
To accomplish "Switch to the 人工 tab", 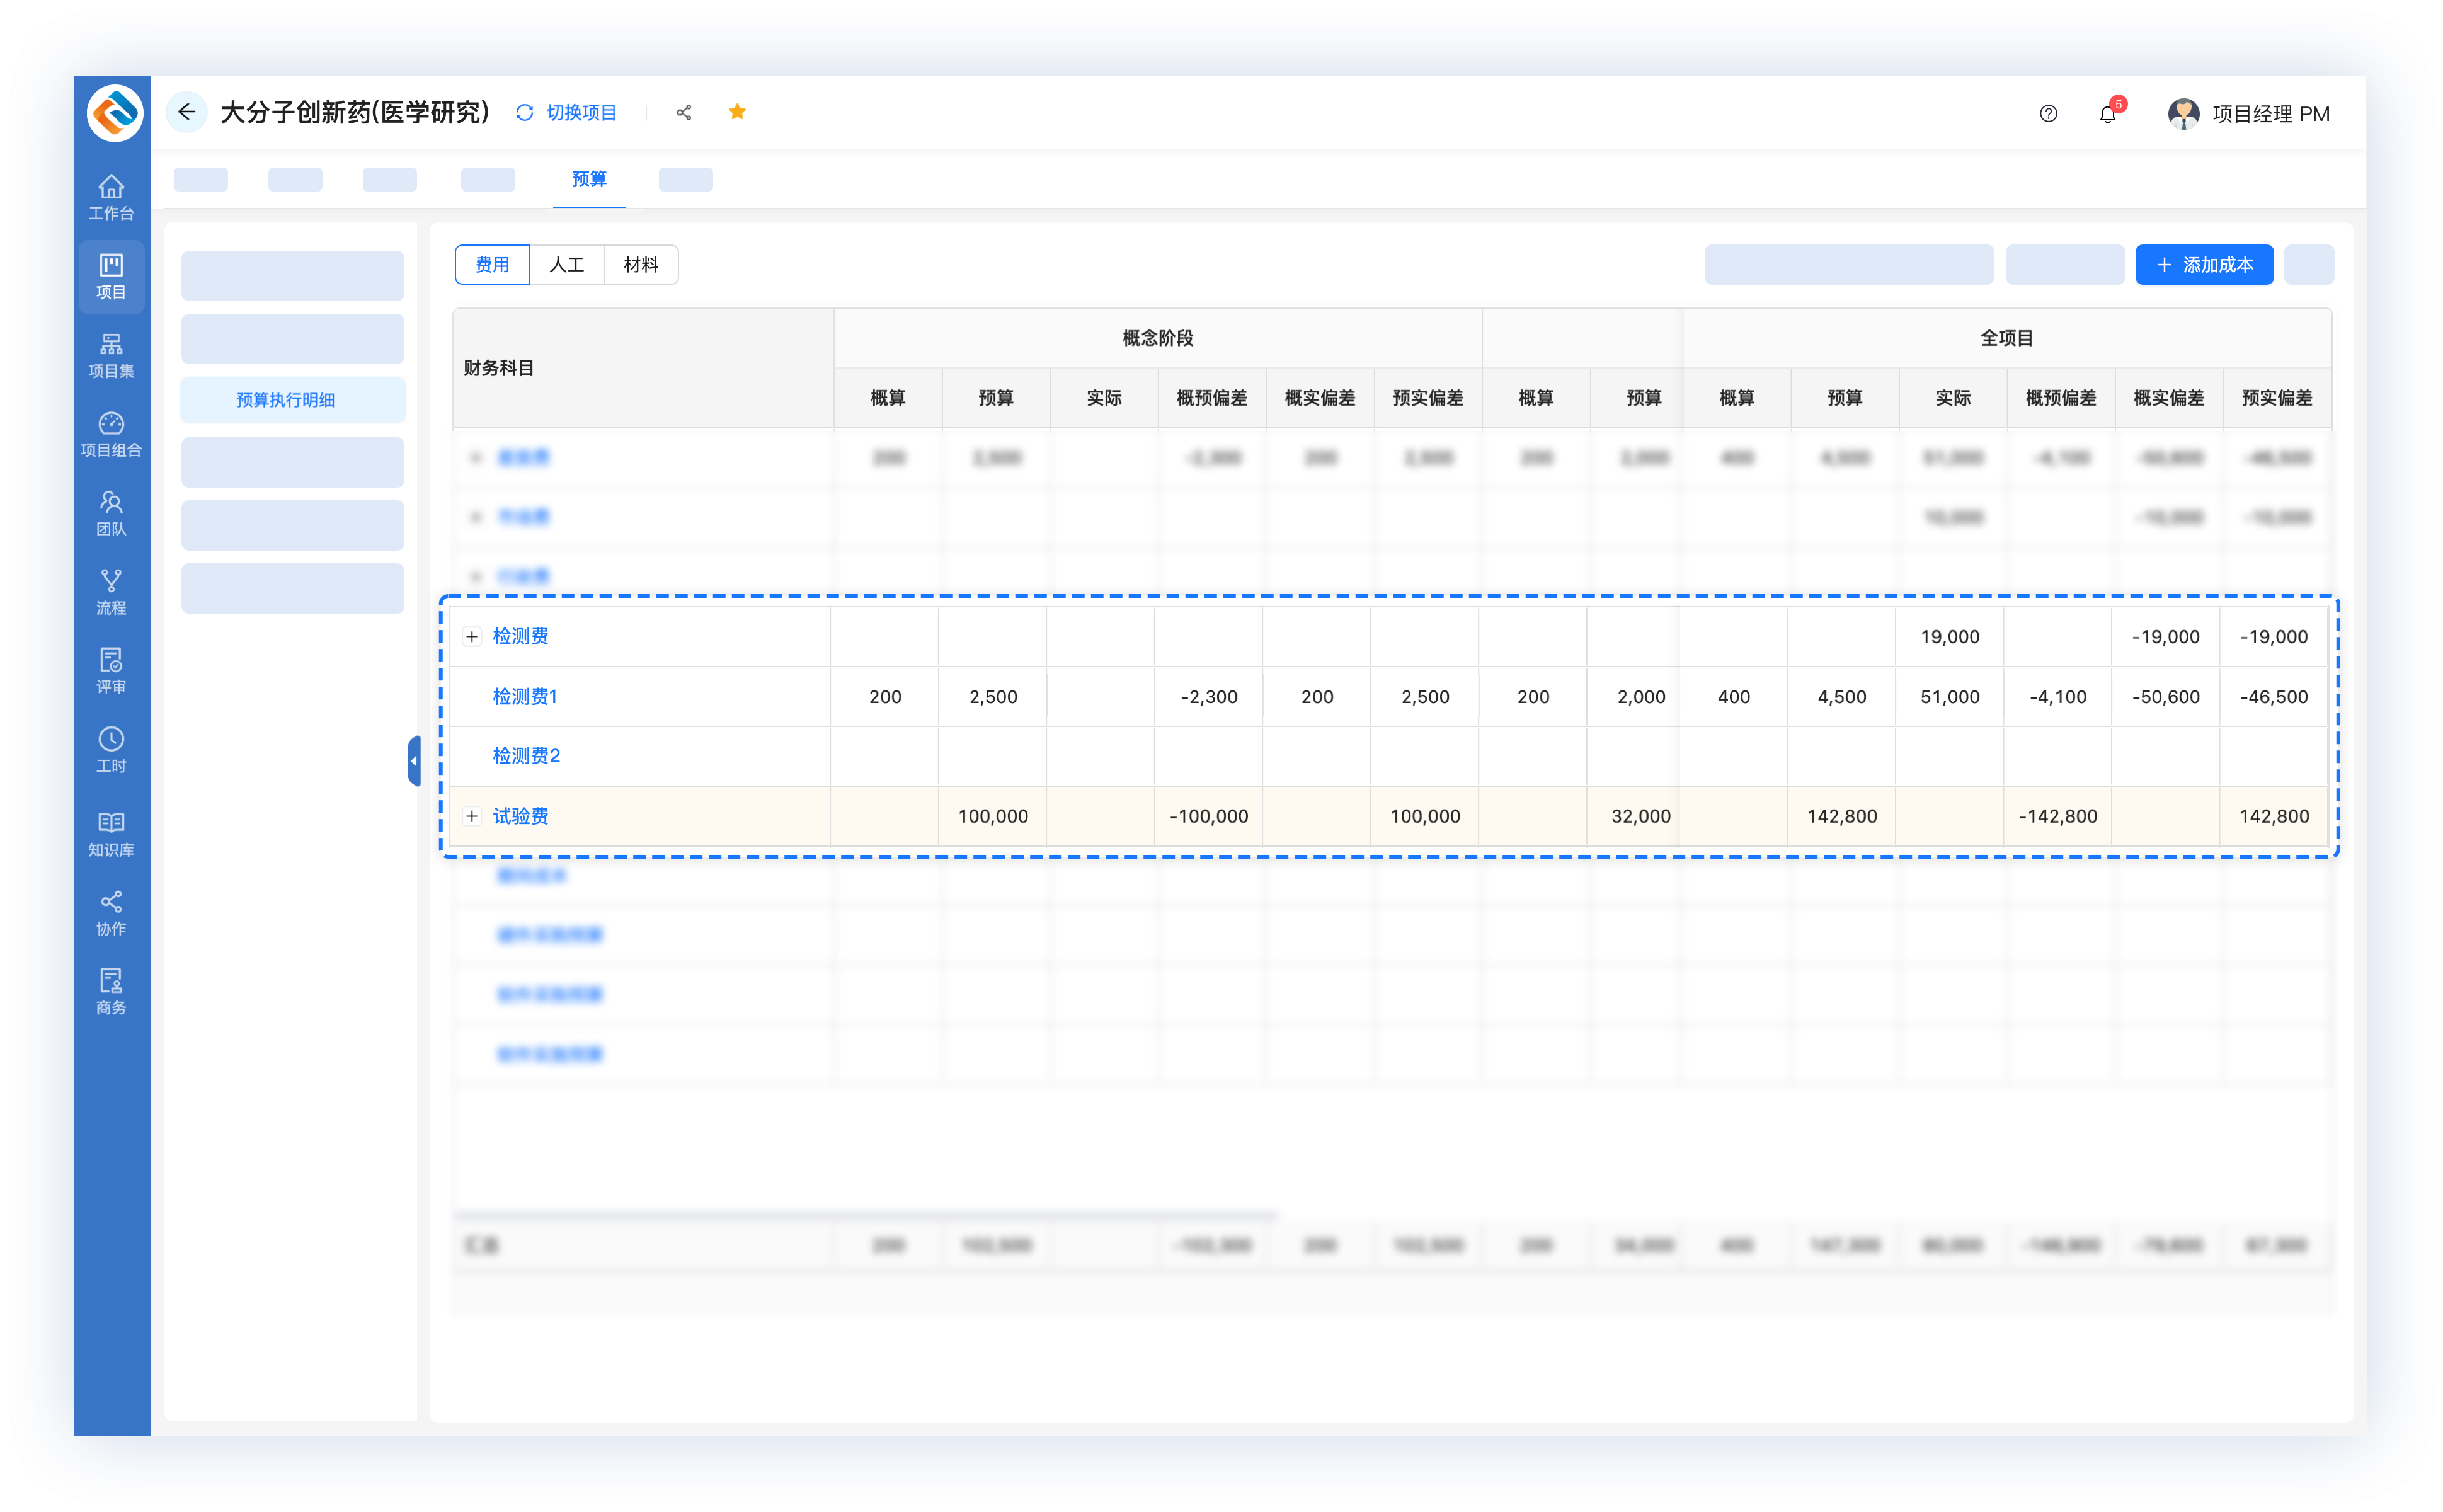I will click(567, 265).
